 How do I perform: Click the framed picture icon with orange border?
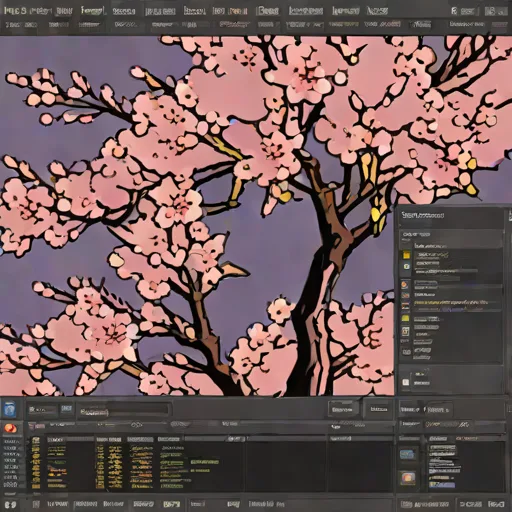[405, 331]
